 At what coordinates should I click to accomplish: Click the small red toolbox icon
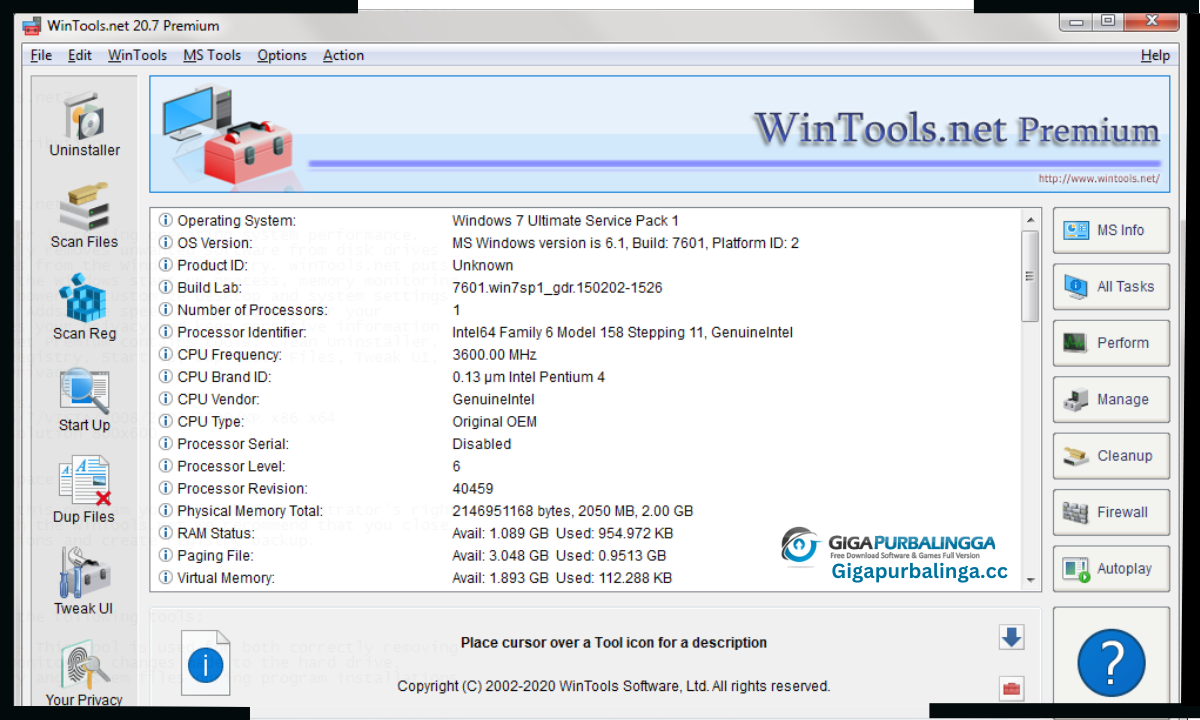pos(1011,688)
